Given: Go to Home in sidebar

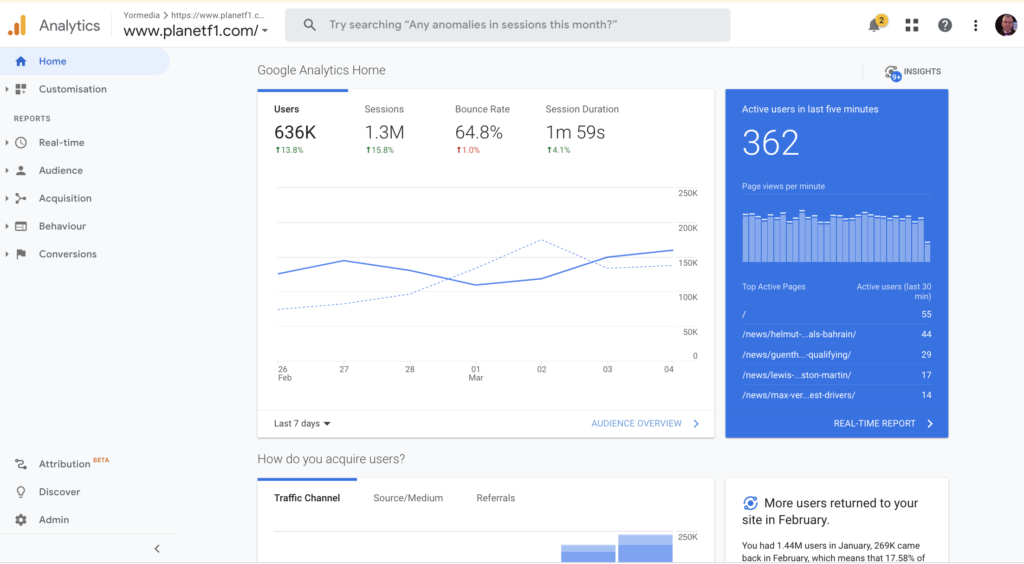Looking at the screenshot, I should (85, 61).
